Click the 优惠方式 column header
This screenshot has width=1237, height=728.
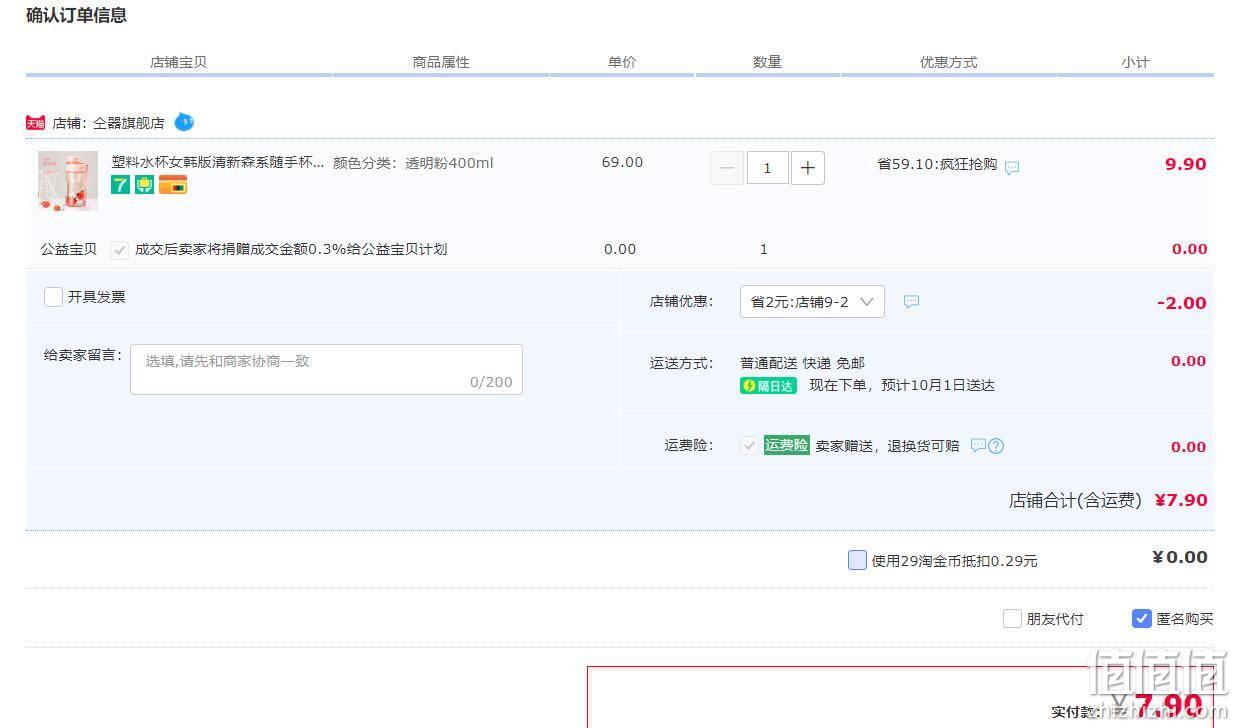pyautogui.click(x=948, y=62)
